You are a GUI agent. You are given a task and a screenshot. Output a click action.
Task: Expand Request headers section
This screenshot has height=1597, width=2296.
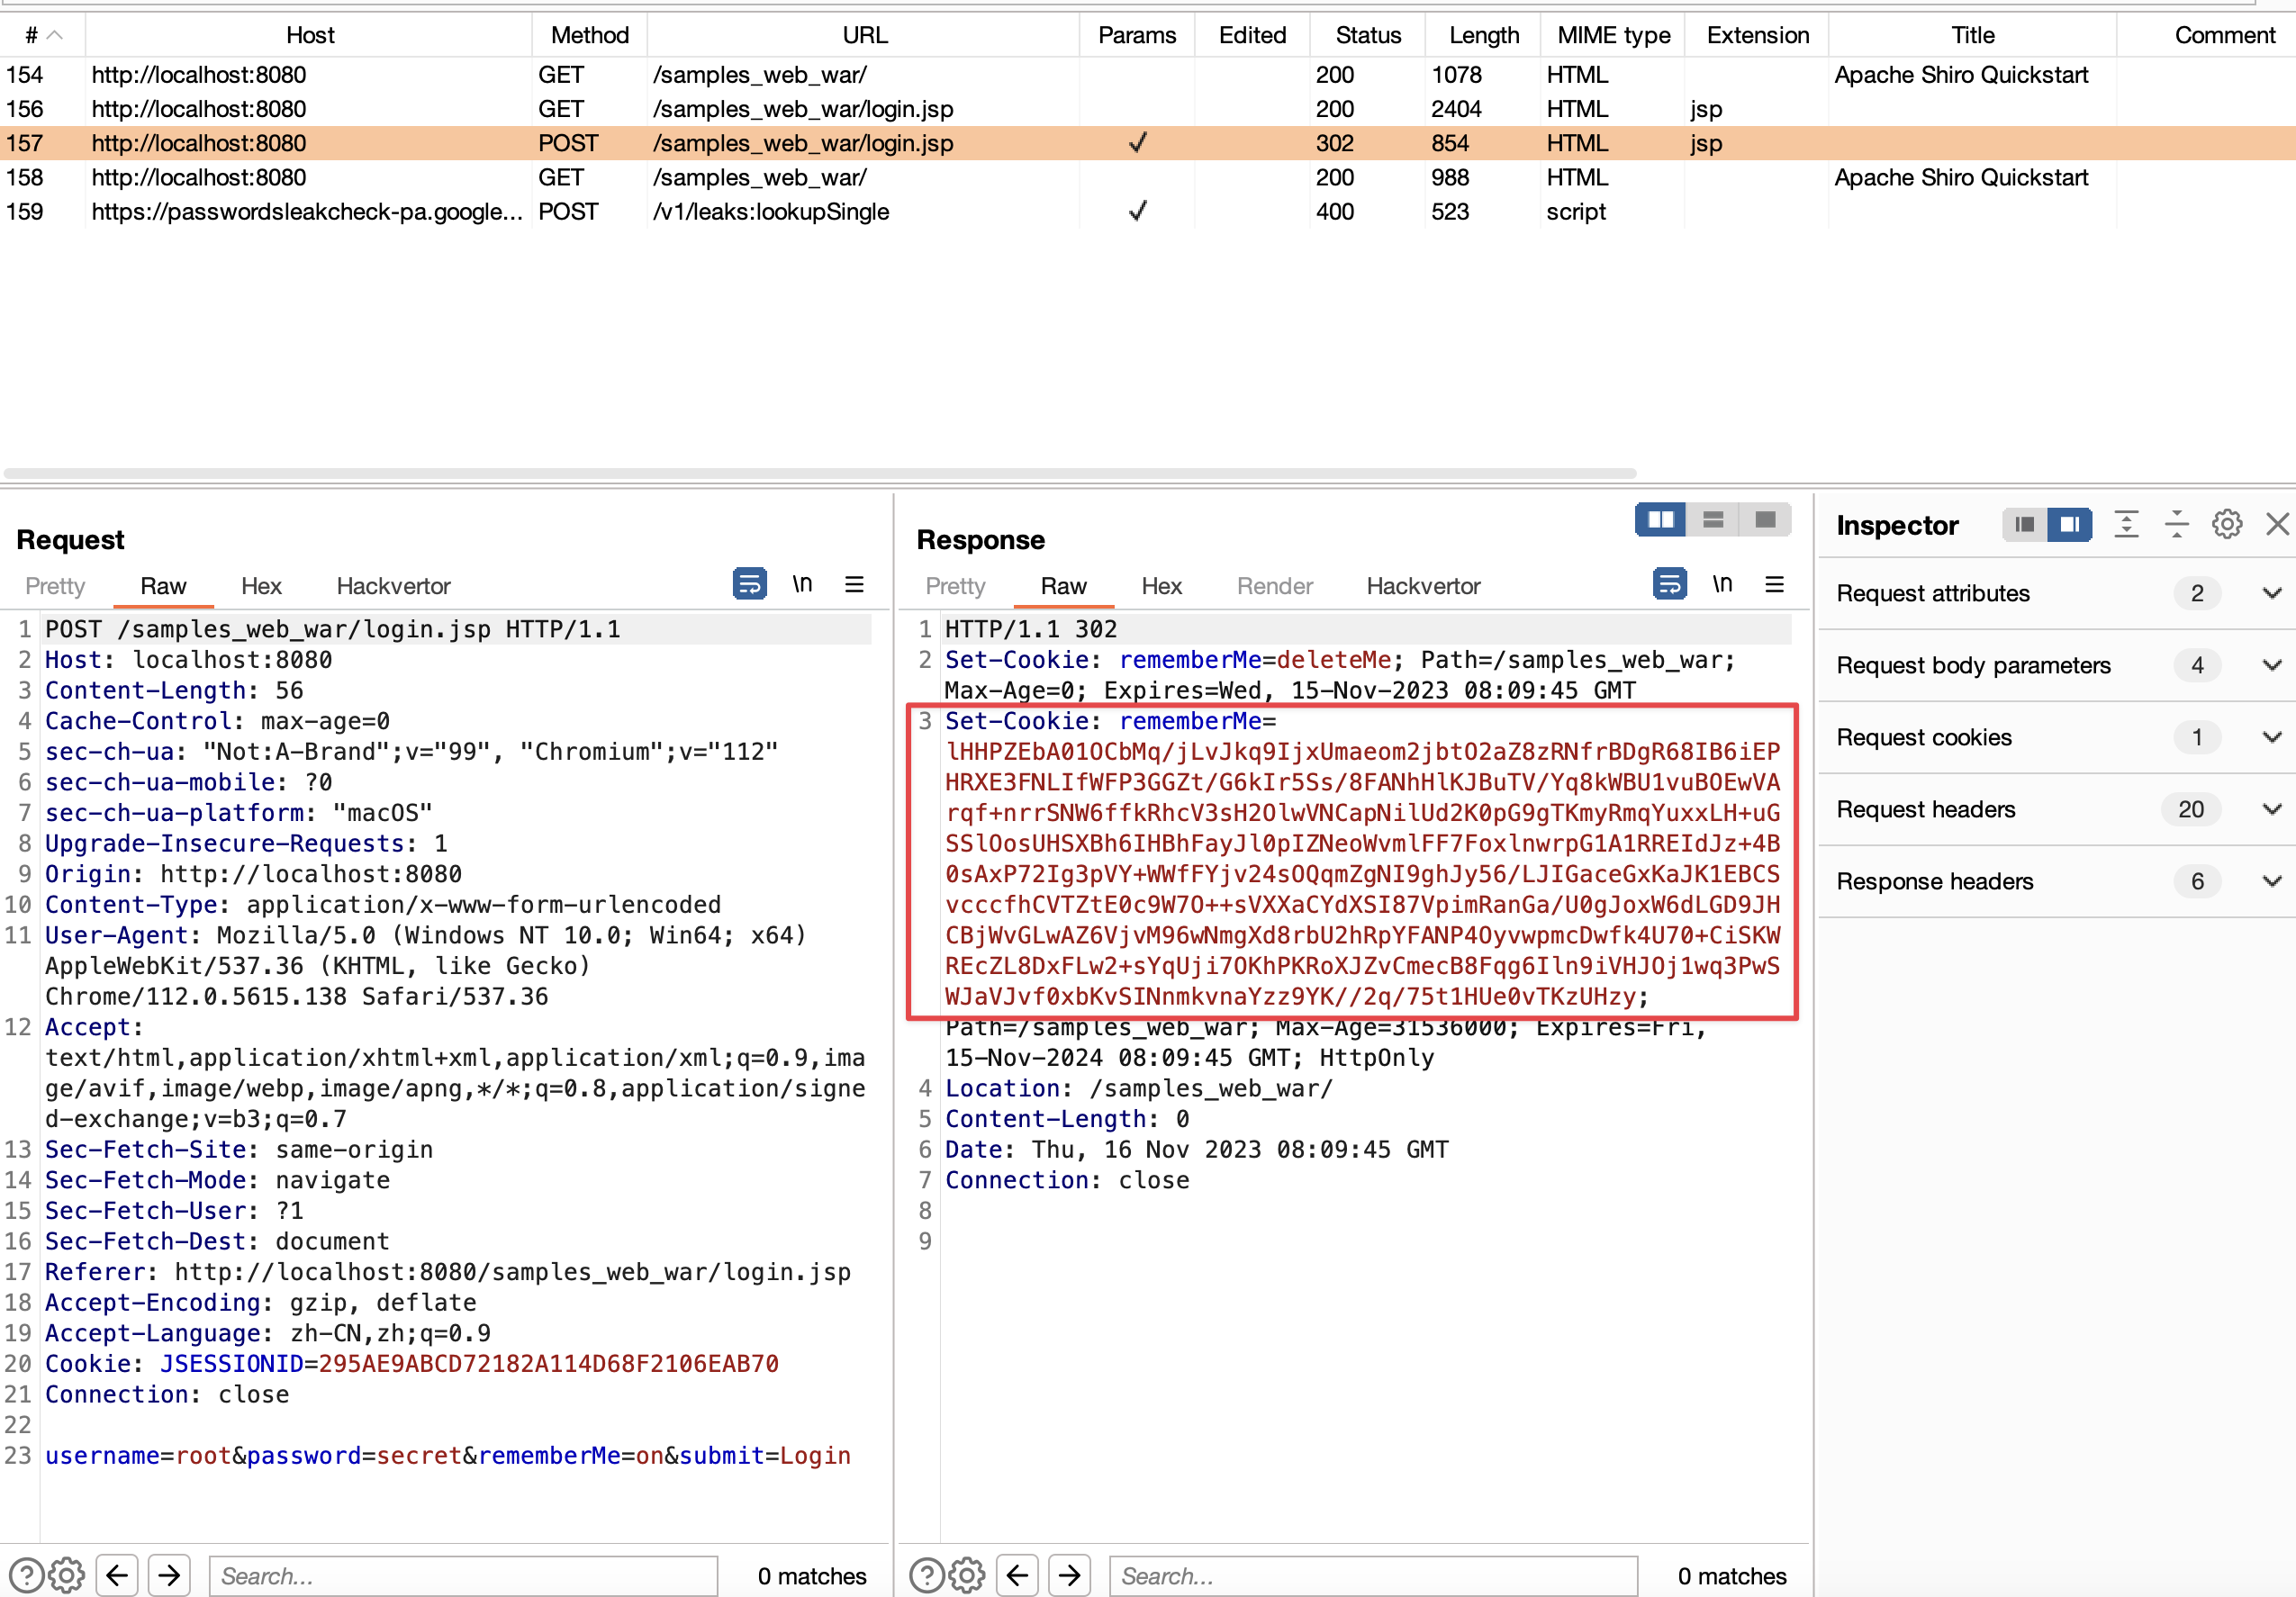click(x=2056, y=810)
